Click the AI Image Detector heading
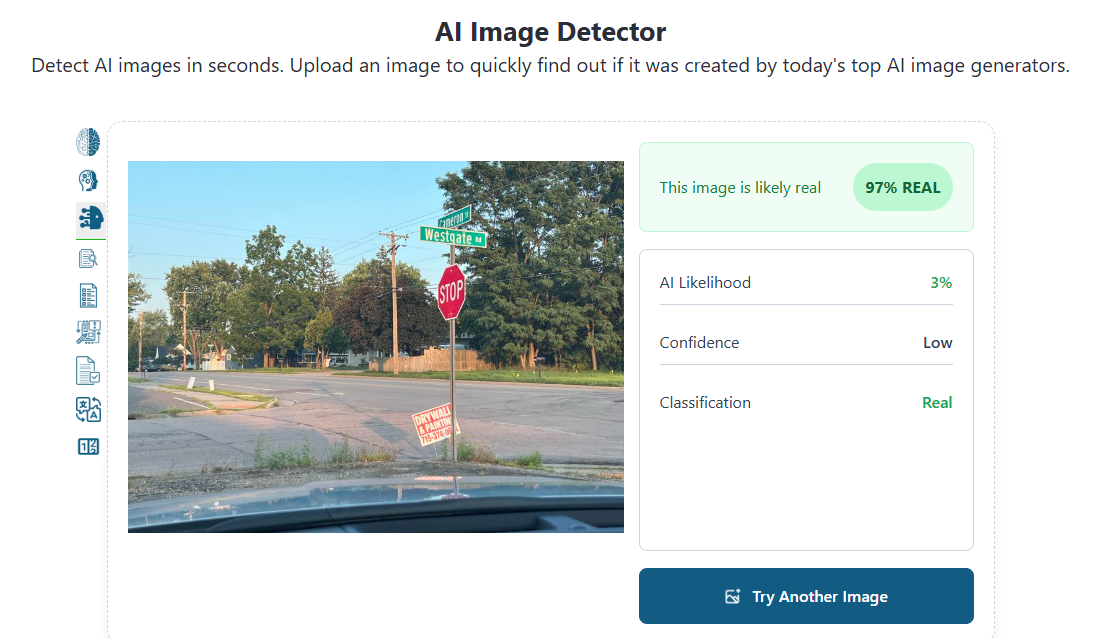The width and height of the screenshot is (1106, 639). point(550,32)
